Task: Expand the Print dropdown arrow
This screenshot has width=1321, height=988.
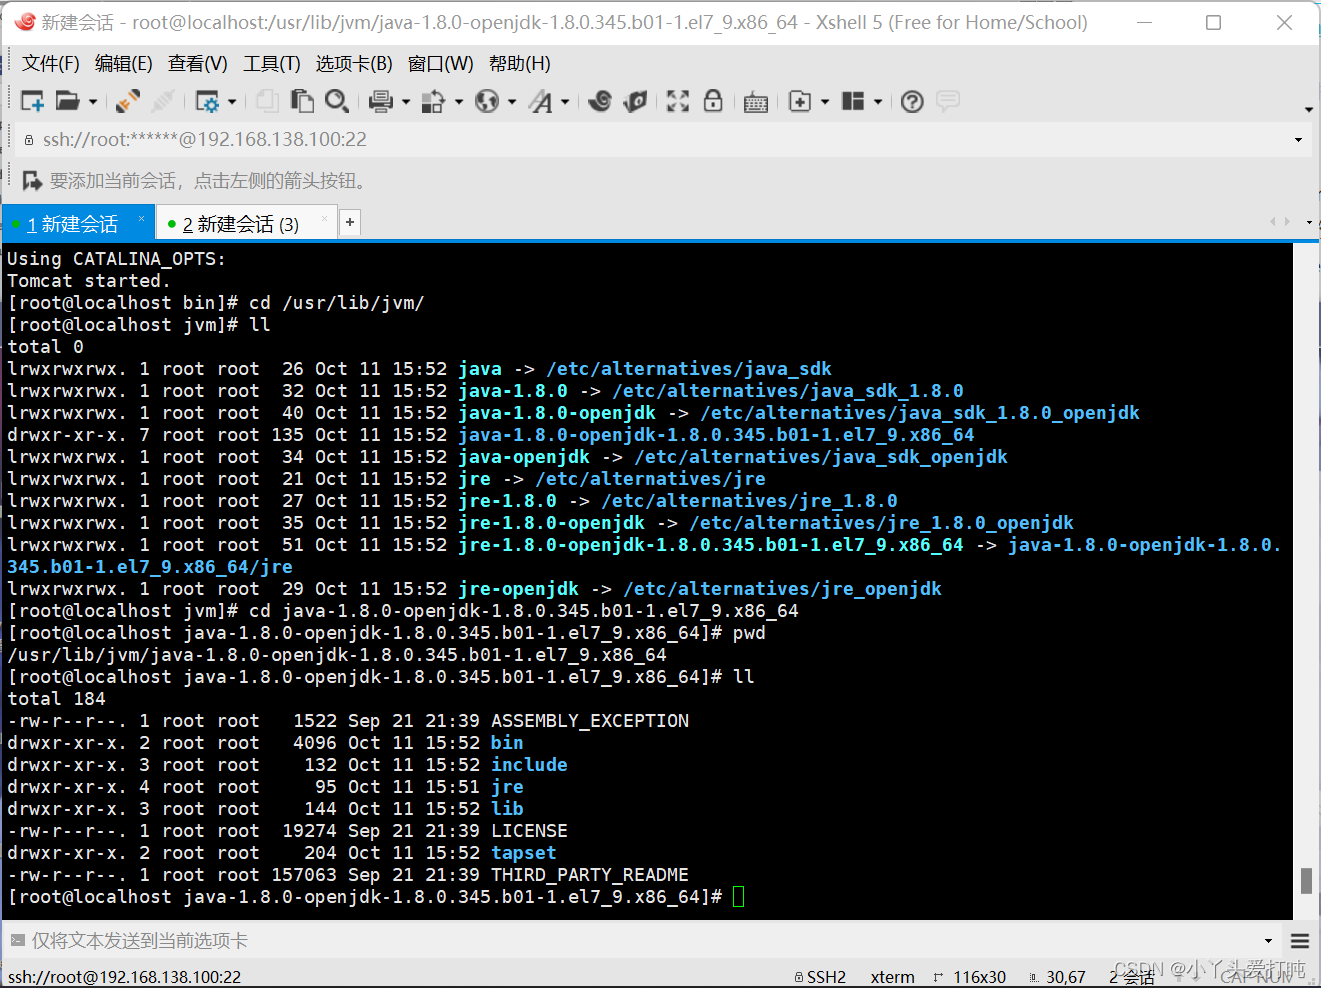Action: (405, 102)
